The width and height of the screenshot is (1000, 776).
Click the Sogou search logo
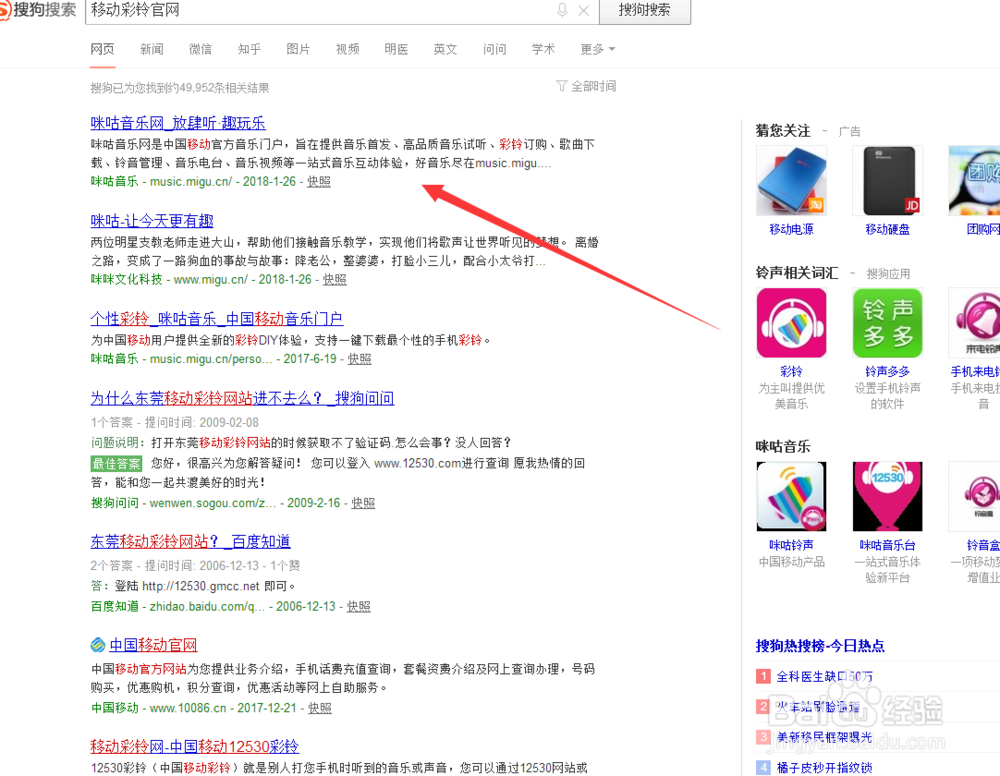coord(38,10)
